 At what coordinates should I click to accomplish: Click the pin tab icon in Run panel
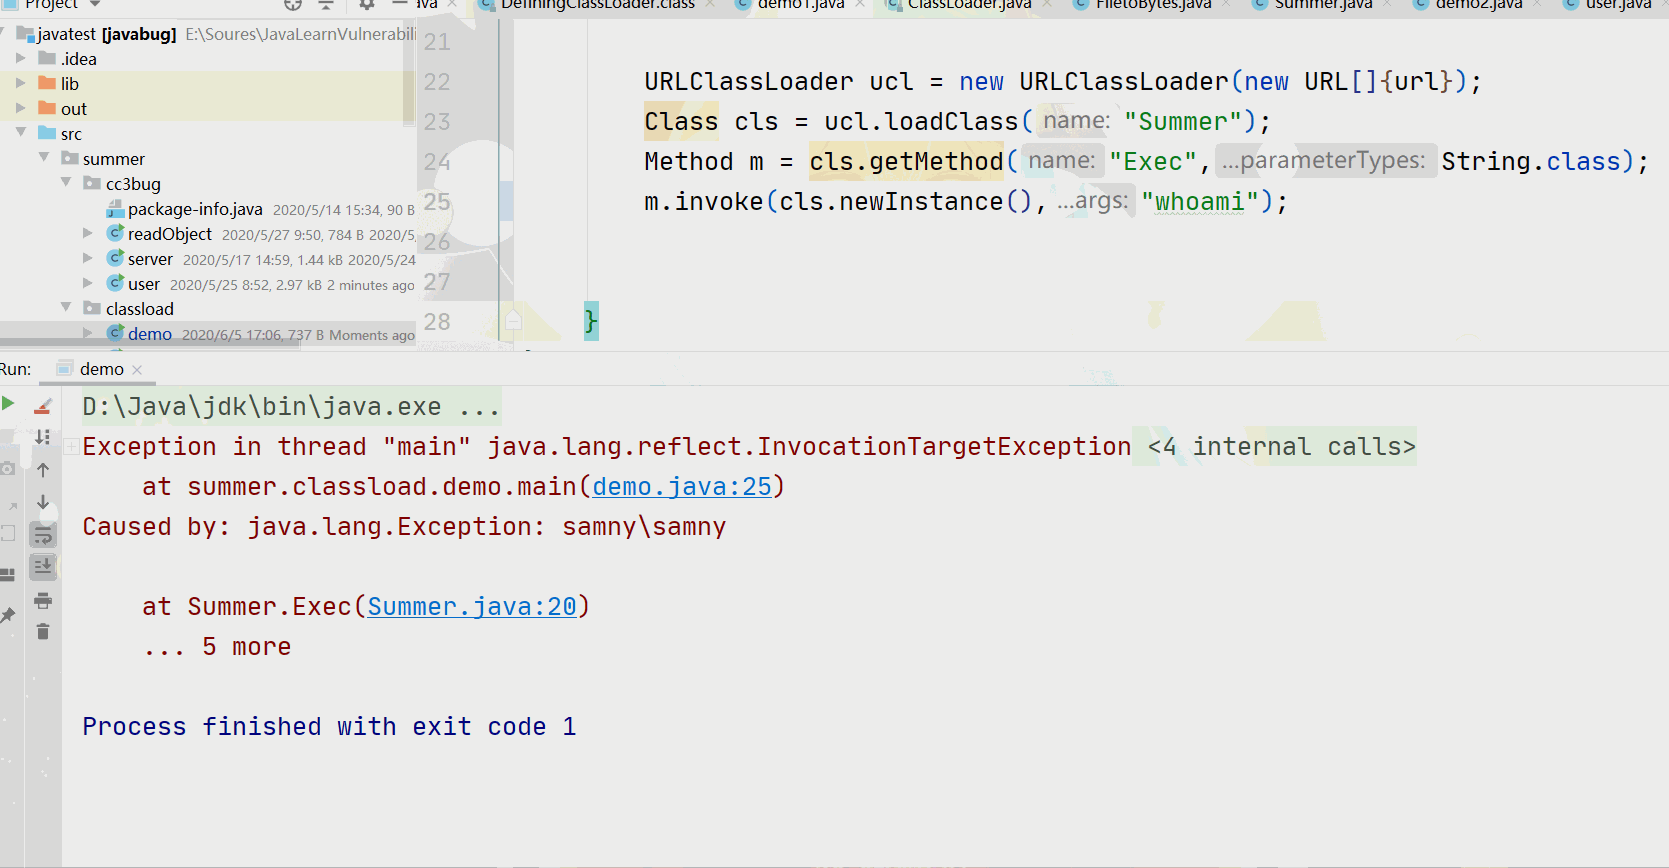tap(8, 615)
